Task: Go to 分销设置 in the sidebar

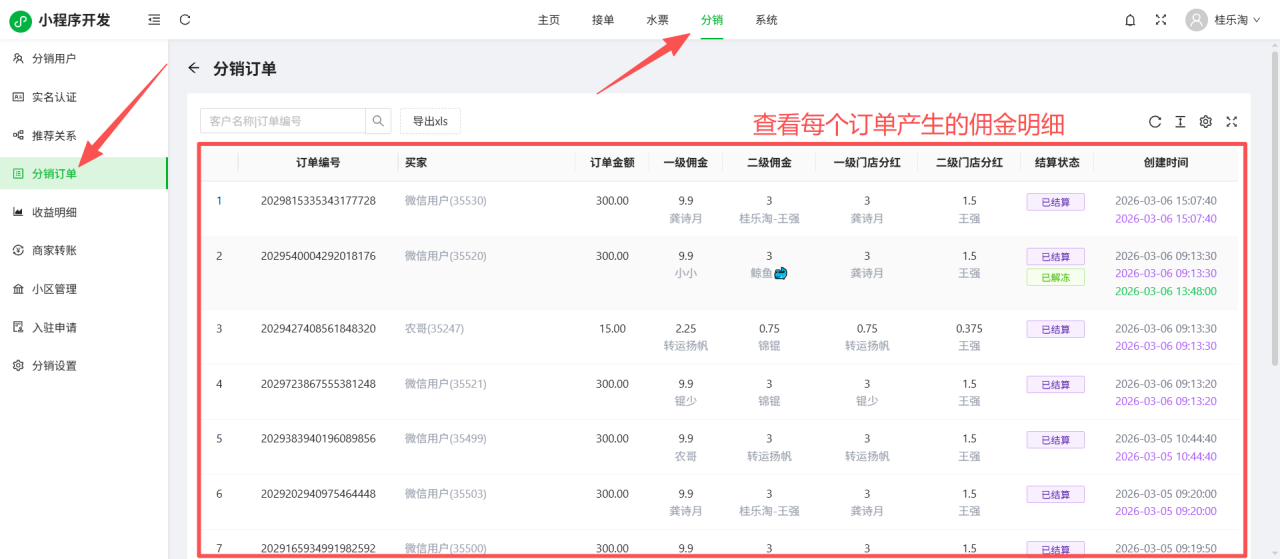Action: tap(54, 366)
